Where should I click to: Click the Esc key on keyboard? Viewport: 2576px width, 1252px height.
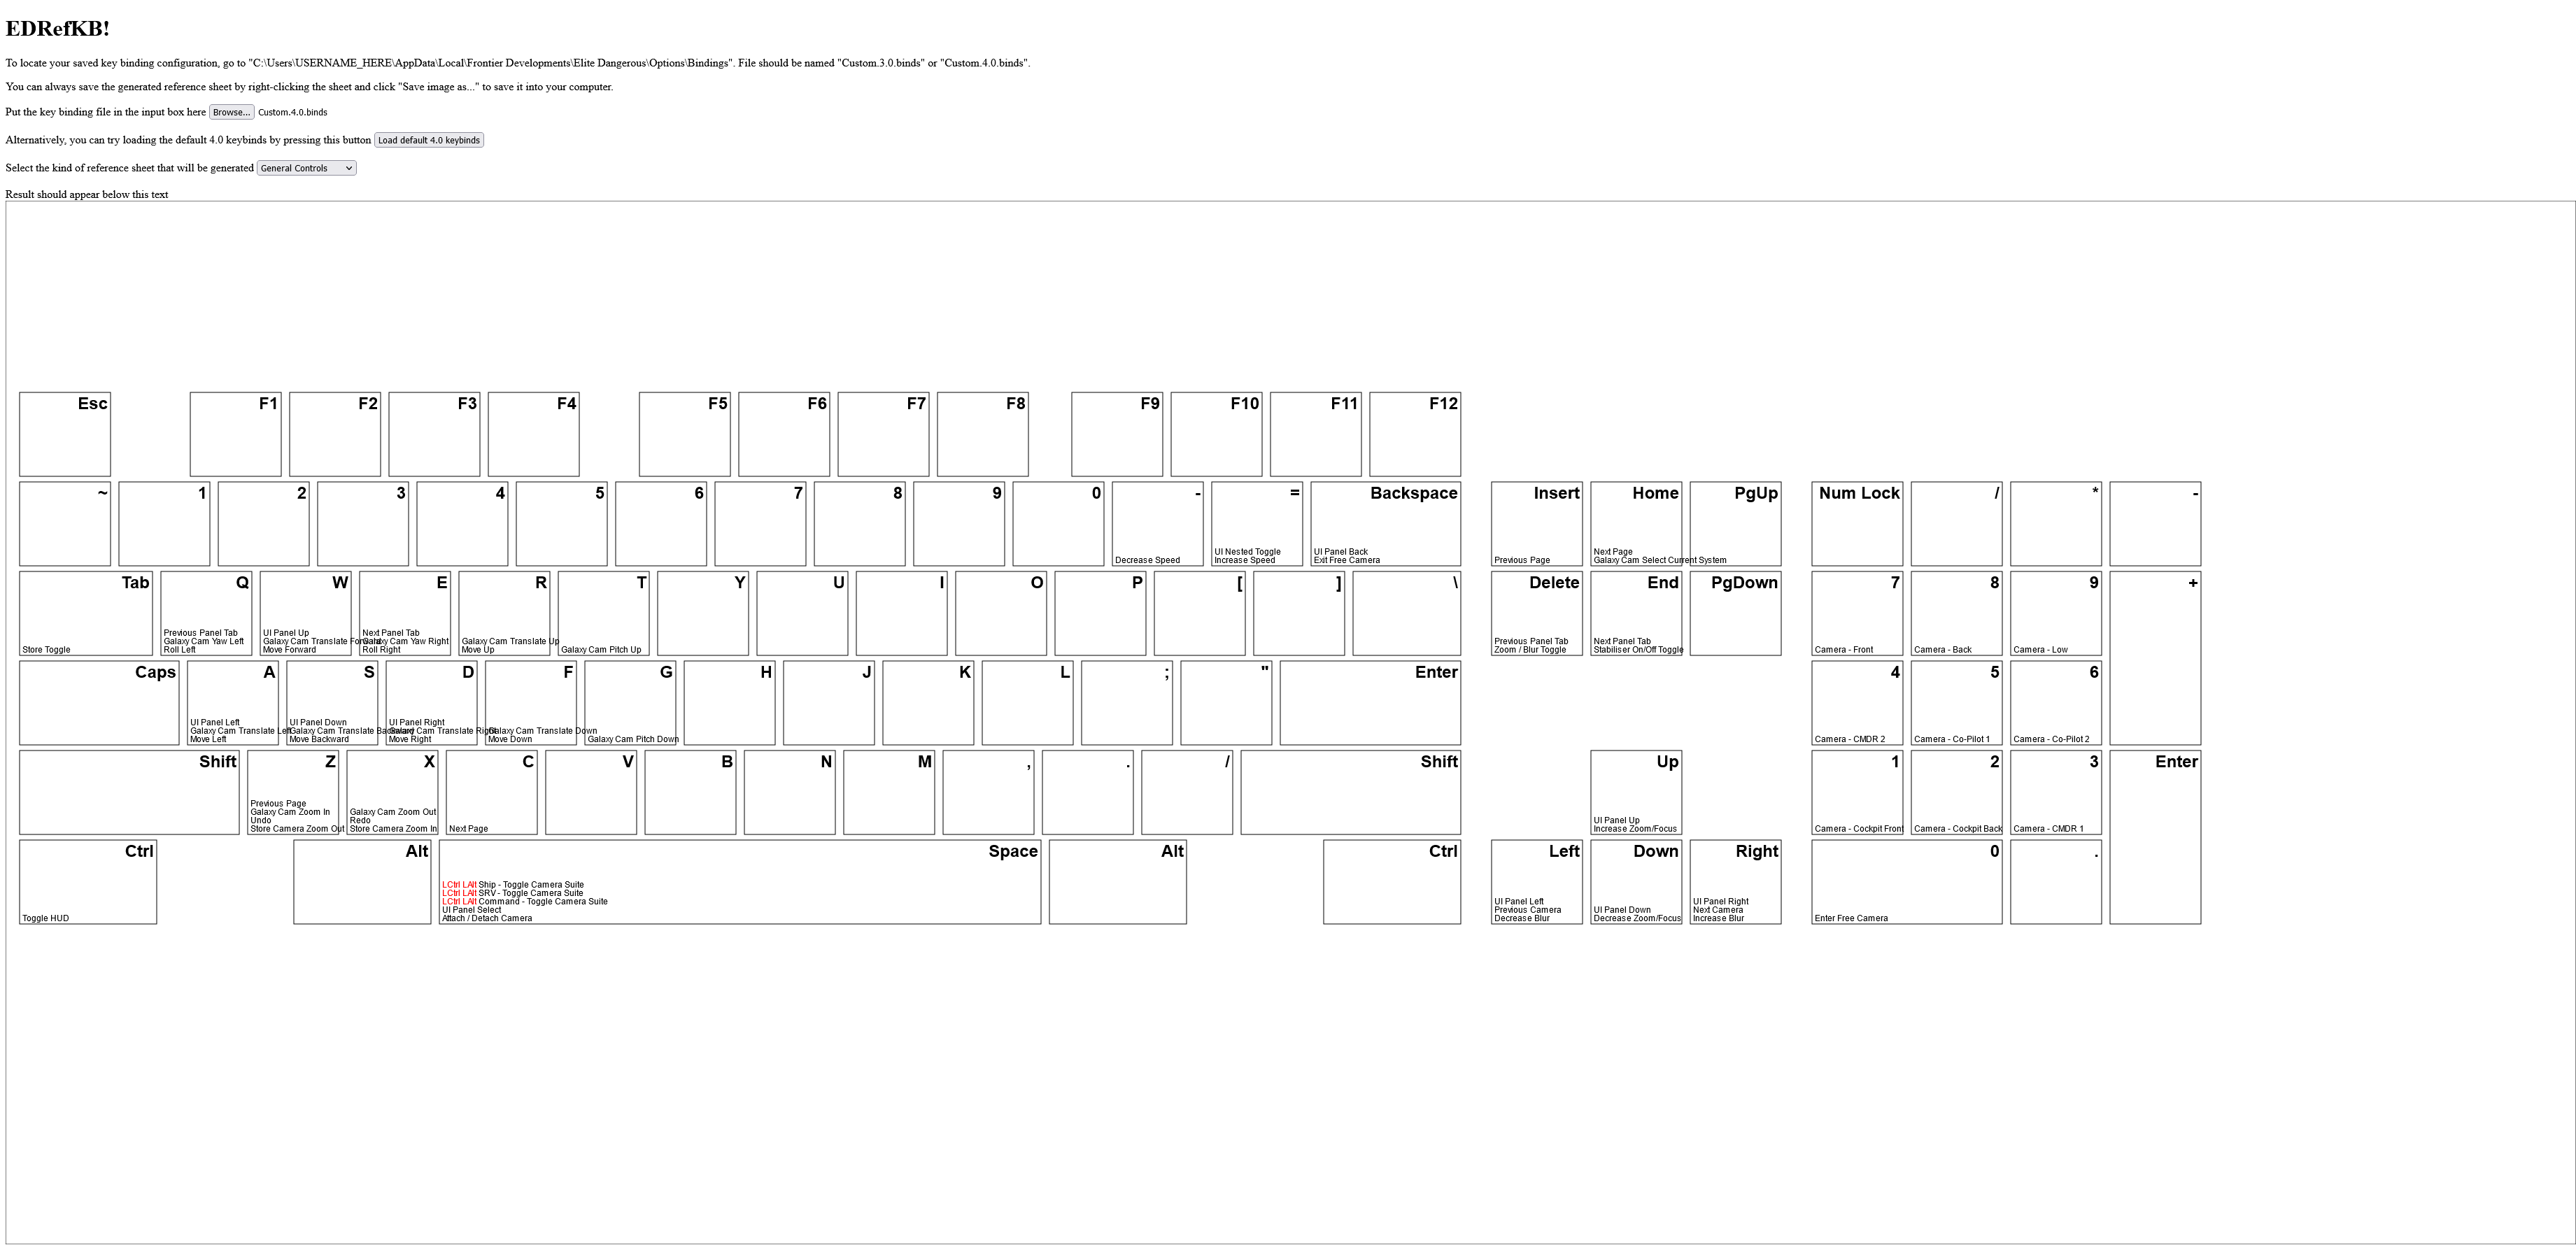click(66, 429)
